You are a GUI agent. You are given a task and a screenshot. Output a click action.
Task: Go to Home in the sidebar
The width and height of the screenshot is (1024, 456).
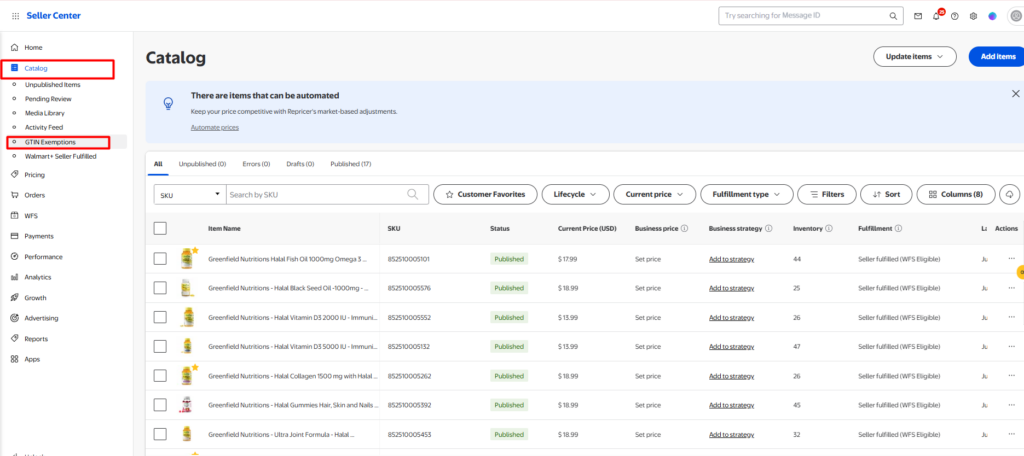tap(33, 48)
